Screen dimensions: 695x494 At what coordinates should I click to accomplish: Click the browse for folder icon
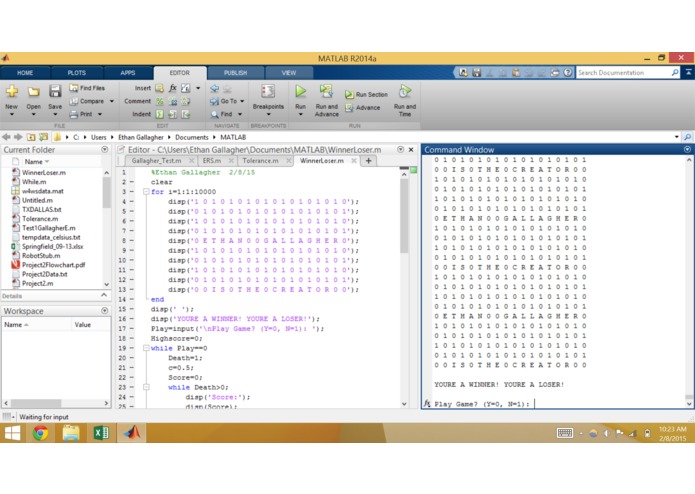coord(43,137)
